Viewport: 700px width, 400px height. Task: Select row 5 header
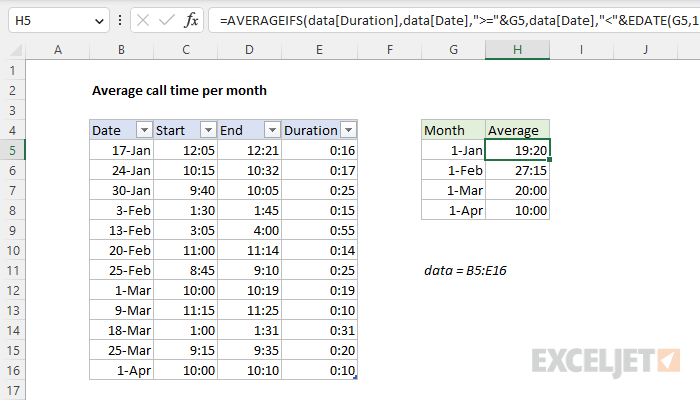point(12,150)
